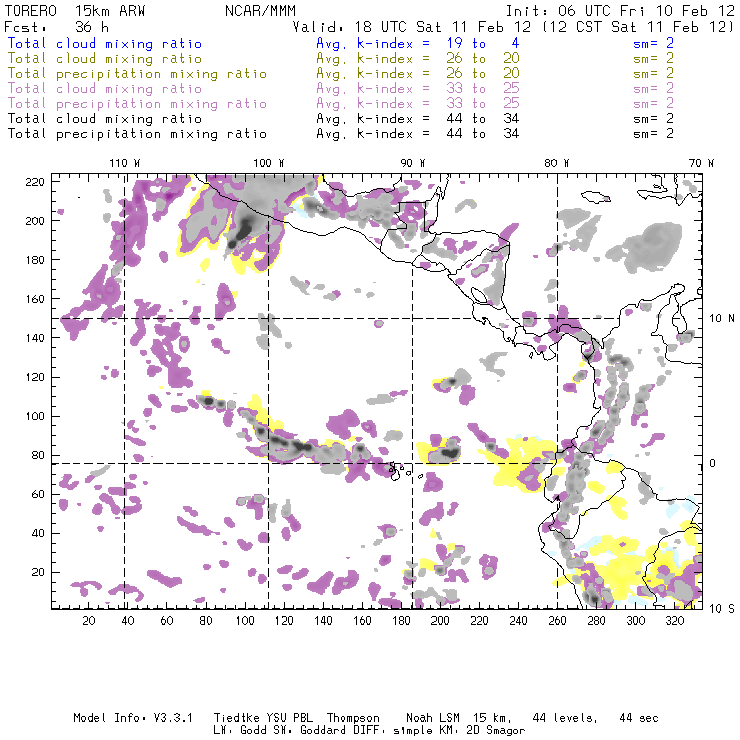This screenshot has height=740, width=740.
Task: Select the 'YSU PBL' label
Action: tap(289, 718)
